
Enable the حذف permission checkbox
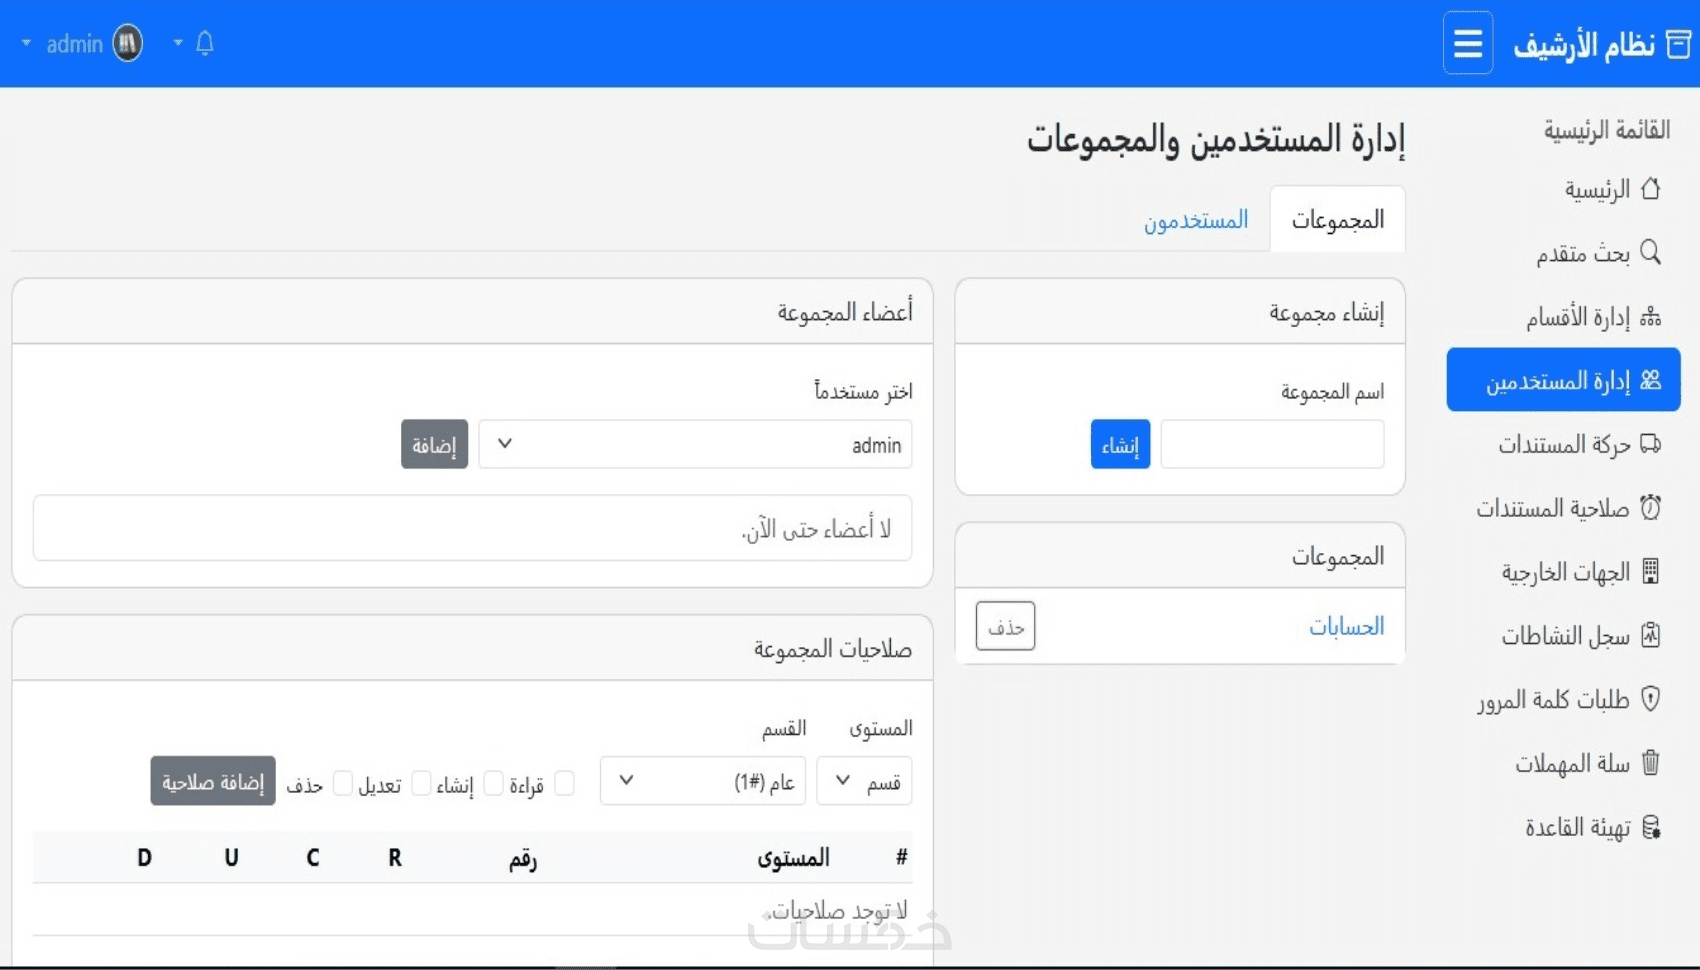(x=342, y=783)
